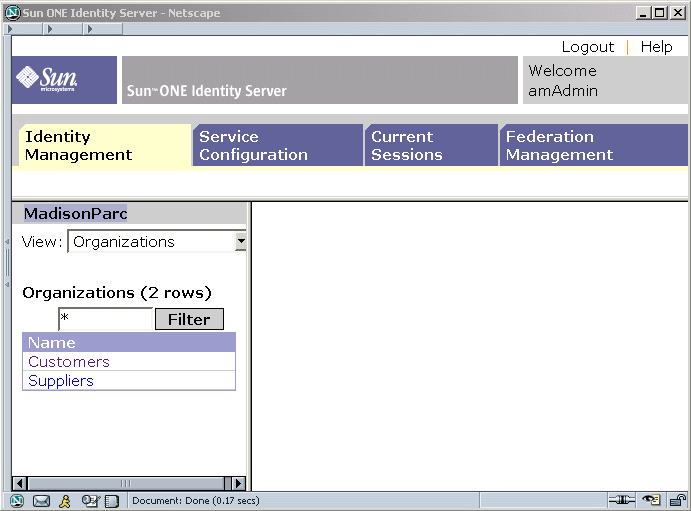Click the security padlock icon

point(678,500)
